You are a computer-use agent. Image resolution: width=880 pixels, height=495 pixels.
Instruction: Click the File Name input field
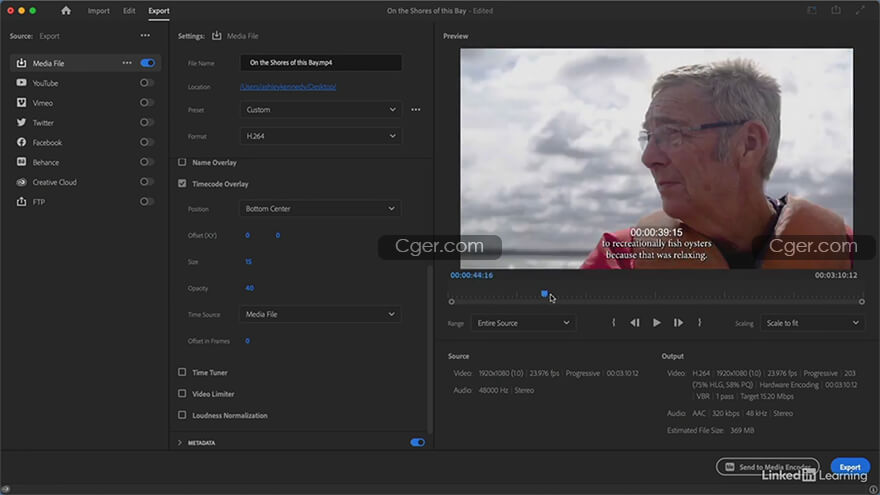[320, 62]
